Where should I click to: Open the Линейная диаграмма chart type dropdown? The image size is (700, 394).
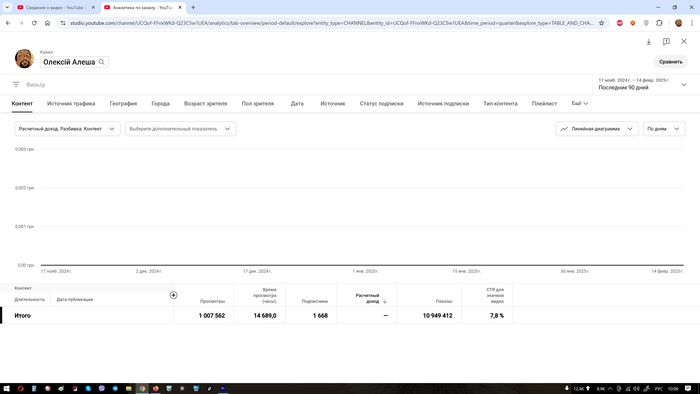(597, 129)
